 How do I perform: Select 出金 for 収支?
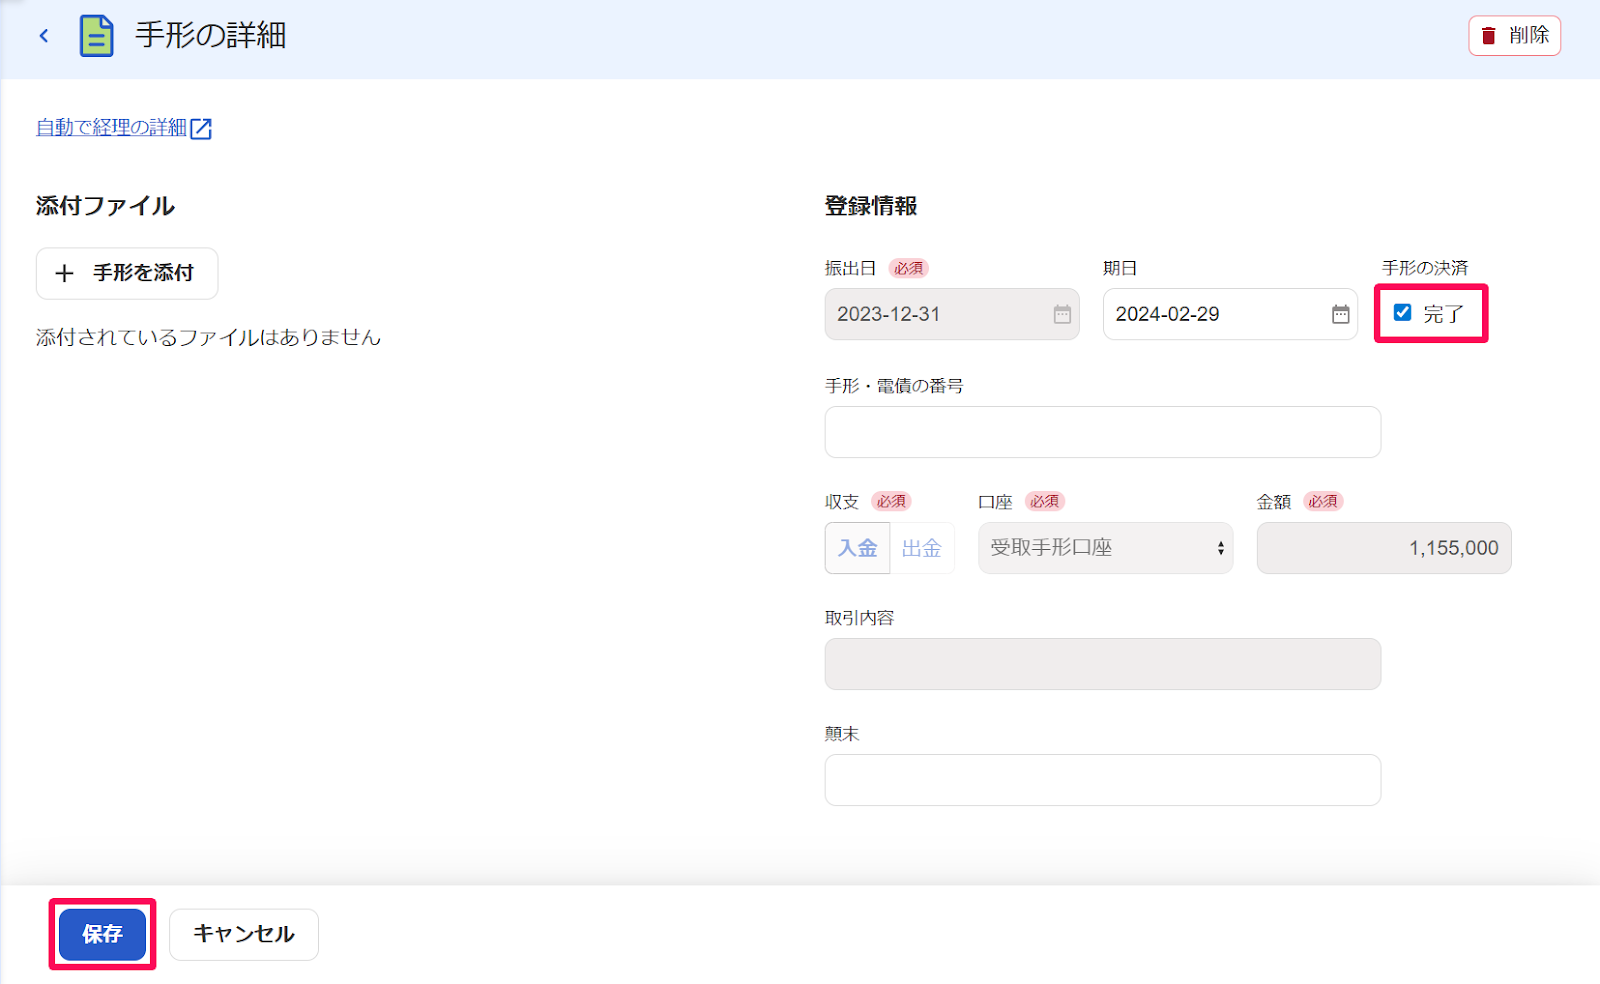coord(922,548)
